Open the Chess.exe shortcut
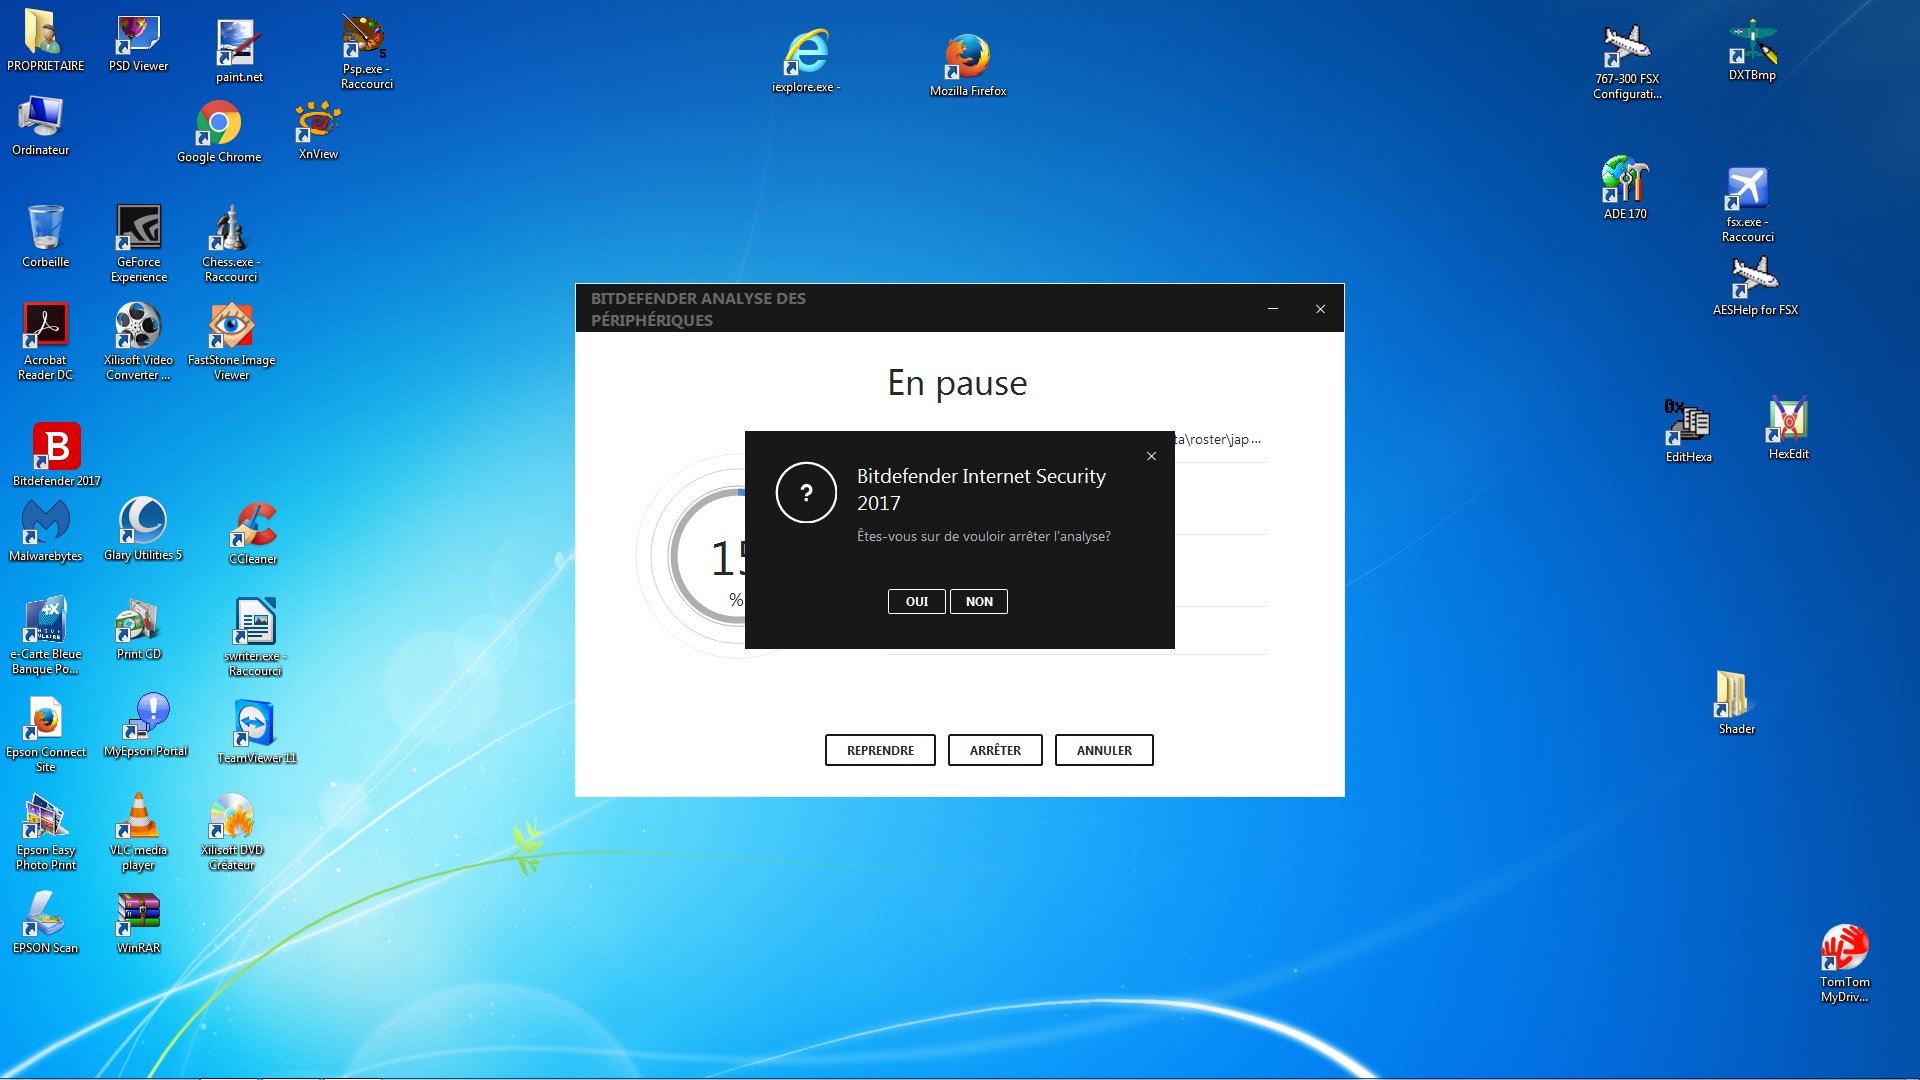 231,243
